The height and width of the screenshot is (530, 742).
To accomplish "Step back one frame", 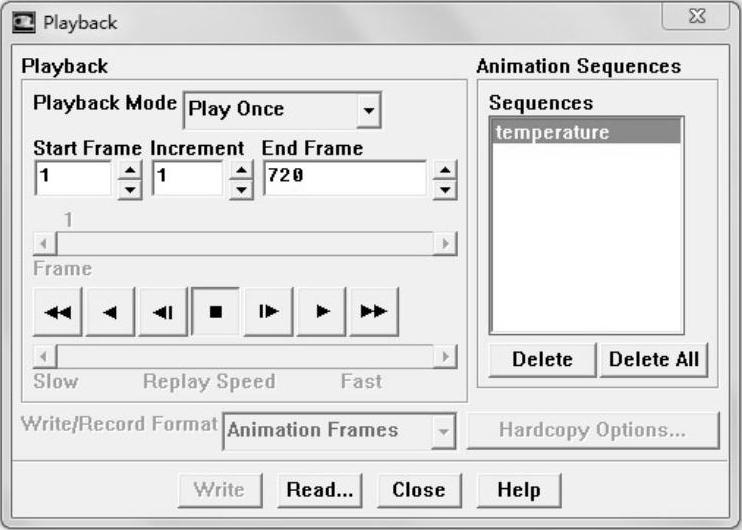I will 163,311.
